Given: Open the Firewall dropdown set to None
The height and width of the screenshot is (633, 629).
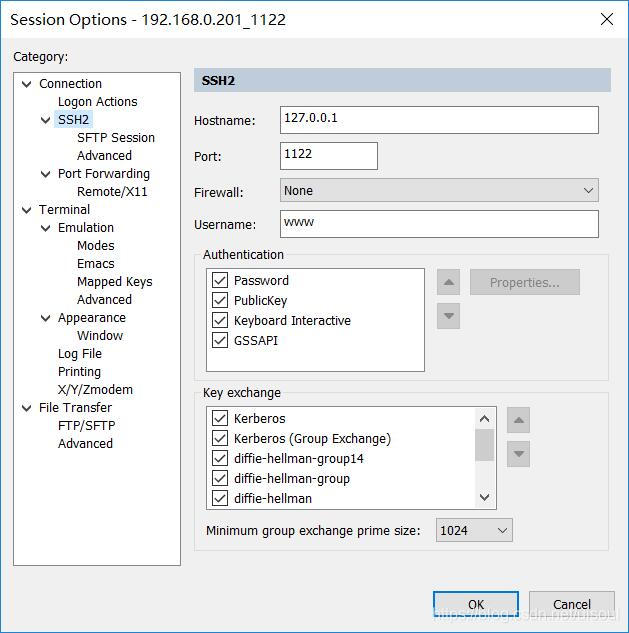Looking at the screenshot, I should (439, 190).
